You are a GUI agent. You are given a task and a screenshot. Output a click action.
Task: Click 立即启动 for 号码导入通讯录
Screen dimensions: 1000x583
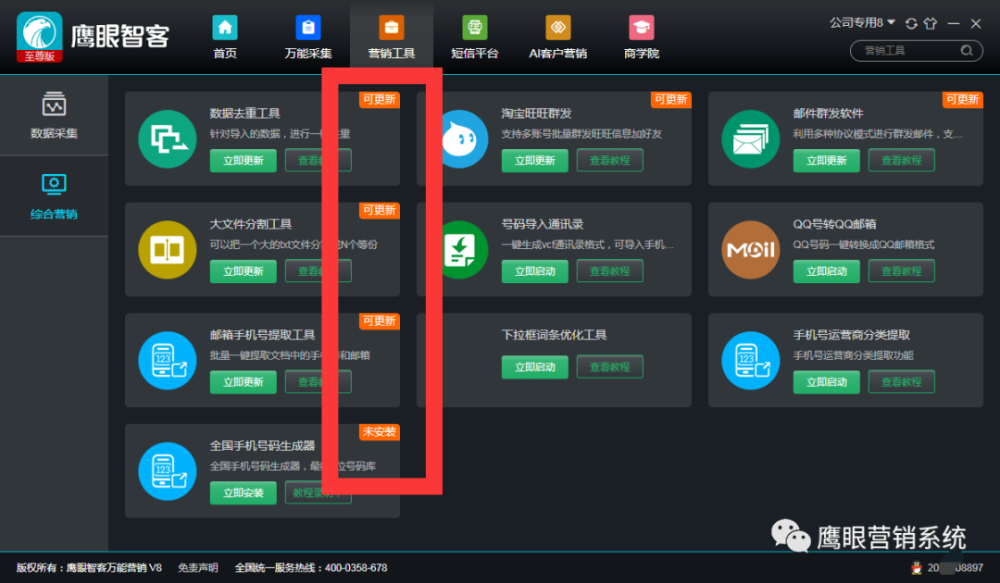(534, 272)
